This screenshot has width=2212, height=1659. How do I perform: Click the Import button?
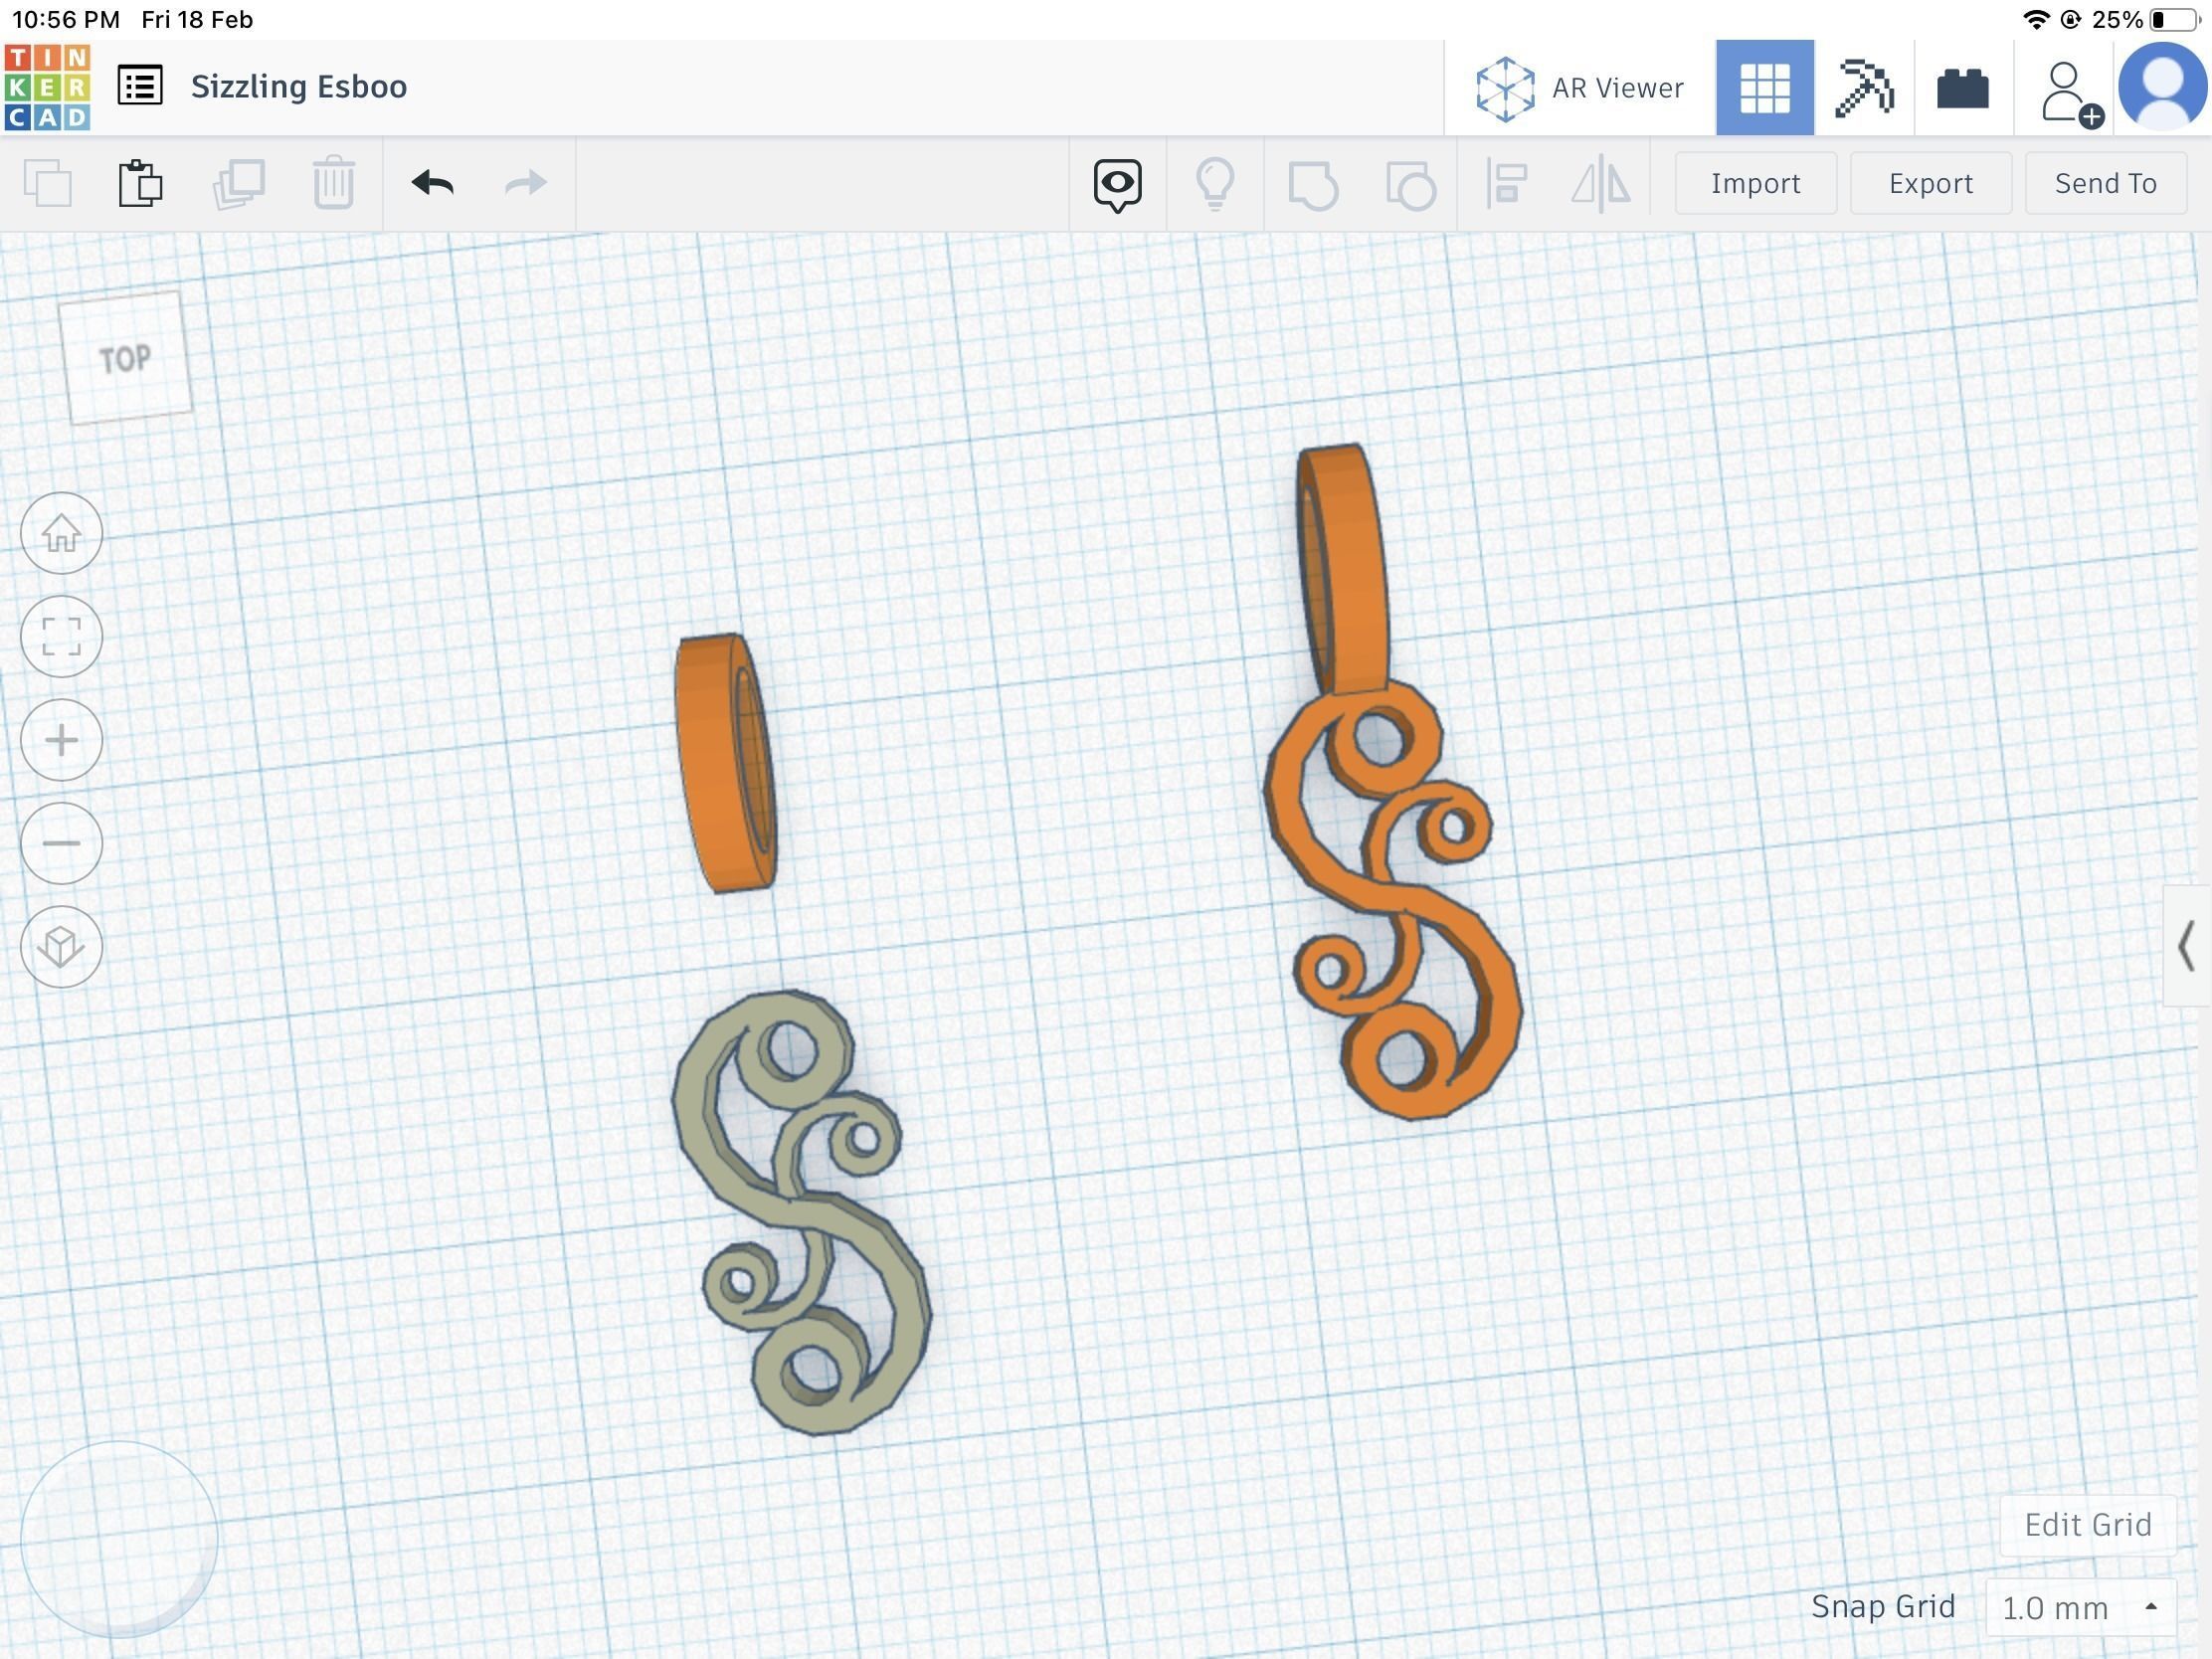pos(1756,183)
